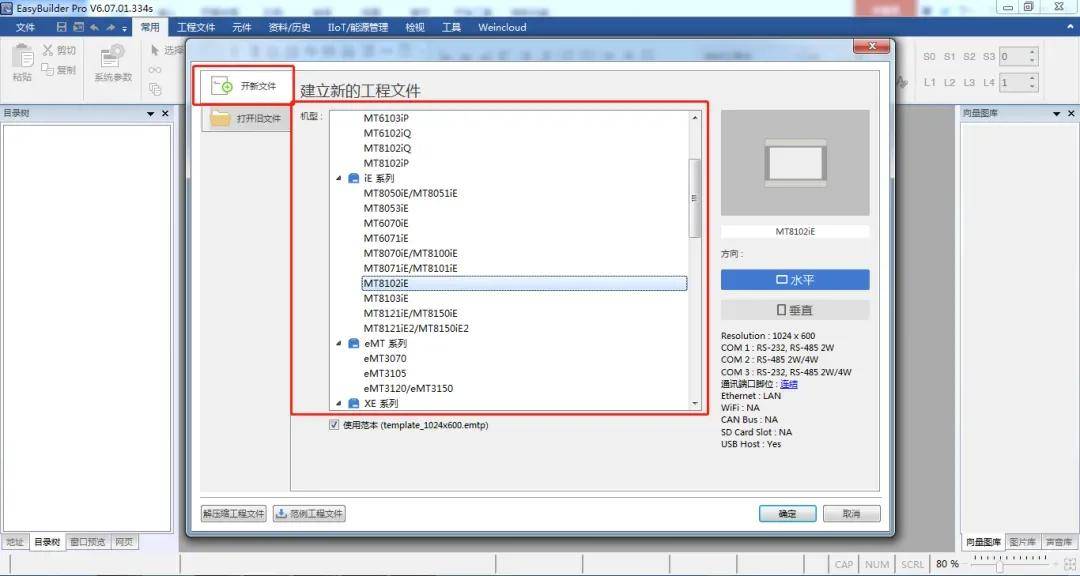The height and width of the screenshot is (576, 1080).
Task: Select MT8103iE in model list
Action: [x=386, y=298]
